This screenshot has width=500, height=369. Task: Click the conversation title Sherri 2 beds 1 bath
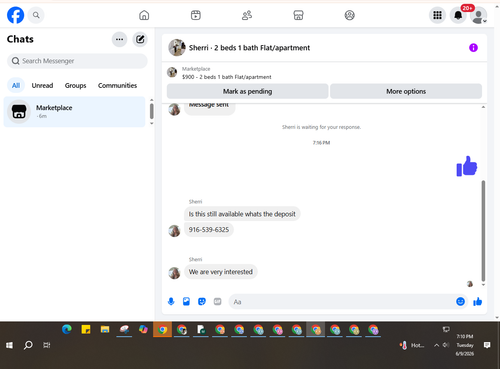tap(249, 48)
